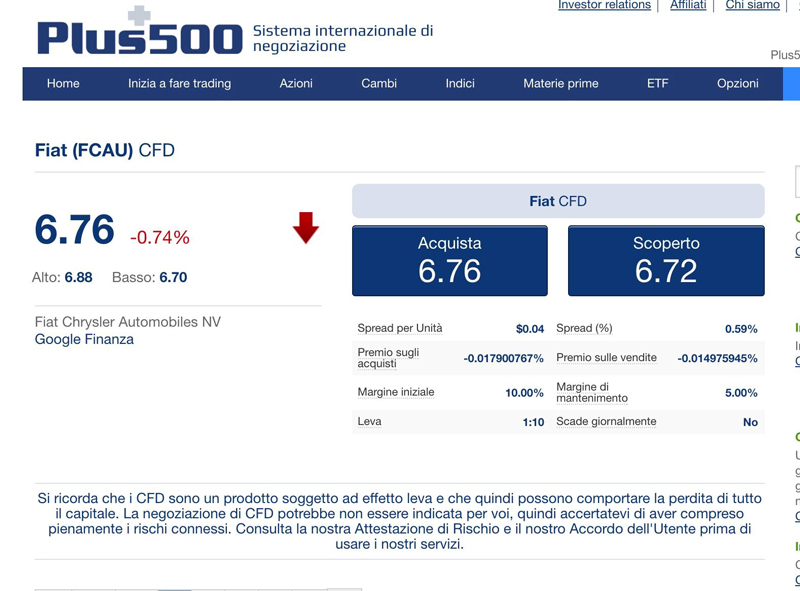Viewport: 800px width, 591px height.
Task: Click the Leva label
Action: [x=369, y=422]
